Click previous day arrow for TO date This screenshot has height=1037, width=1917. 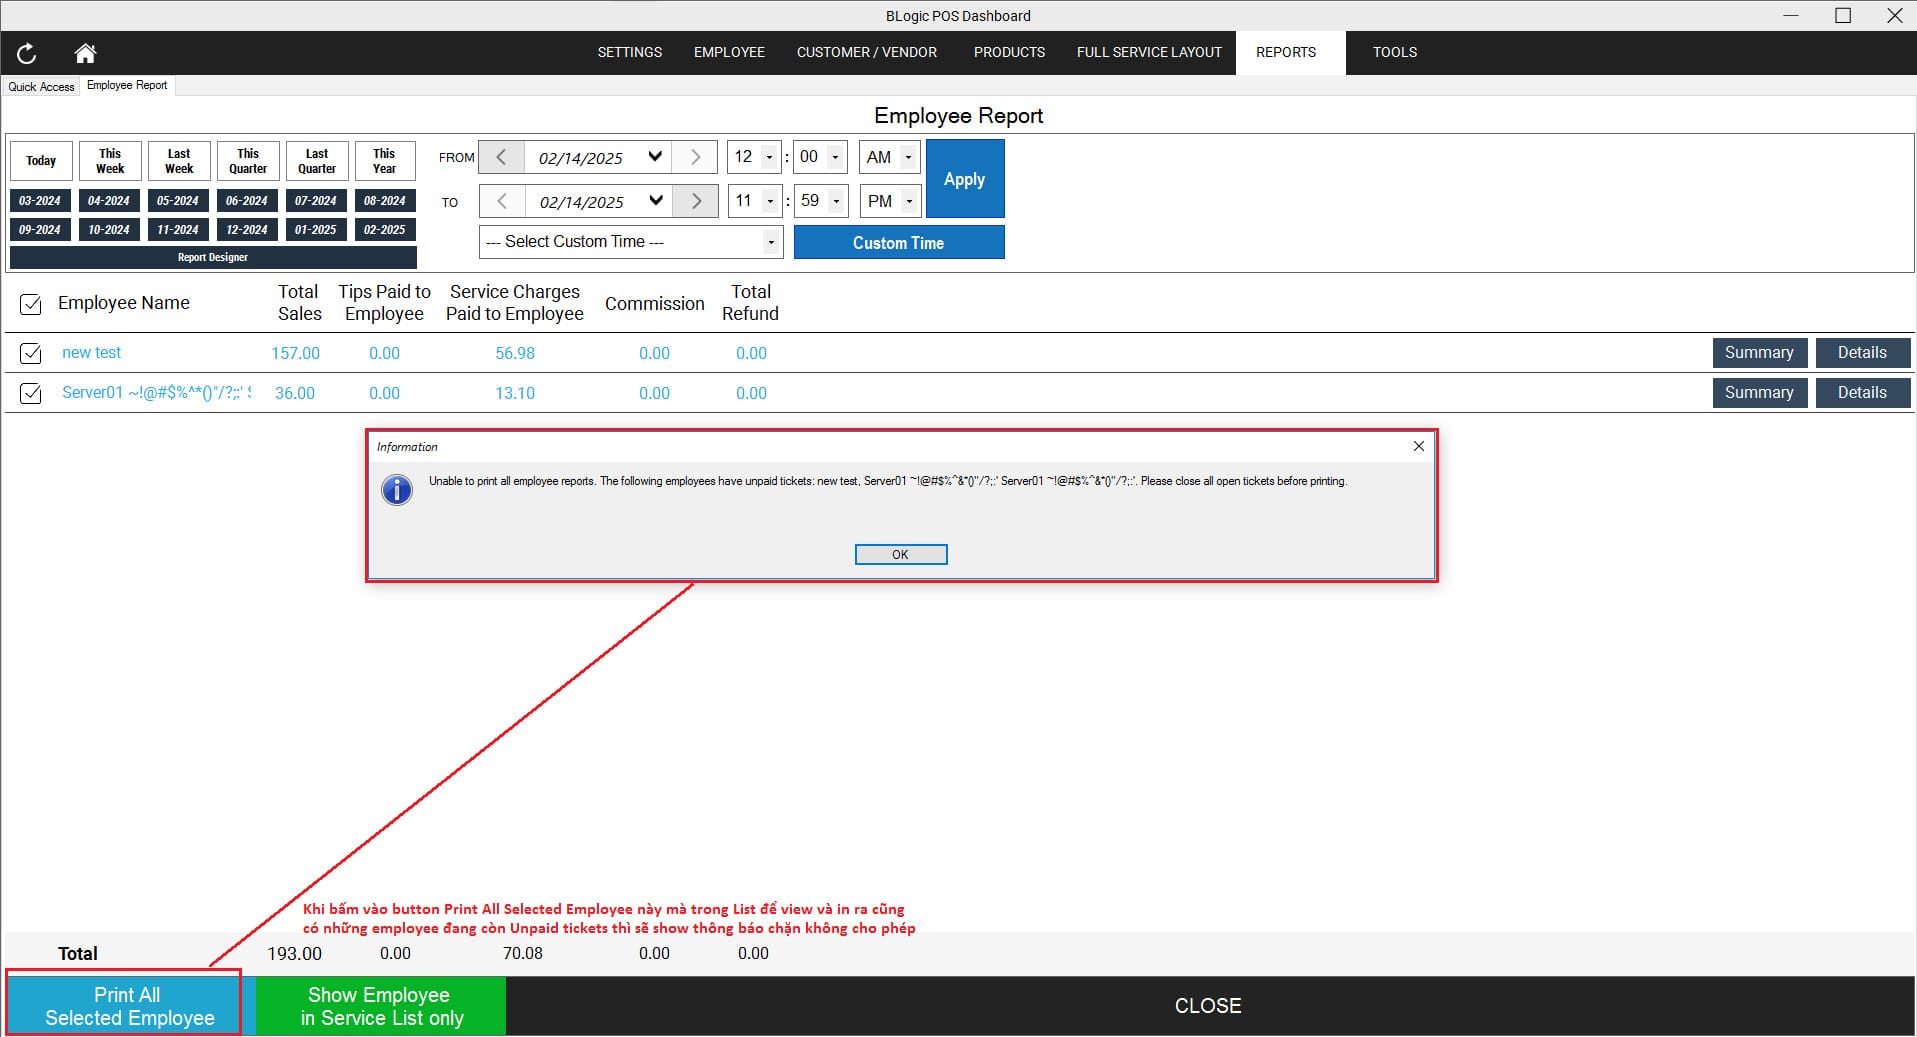[501, 201]
